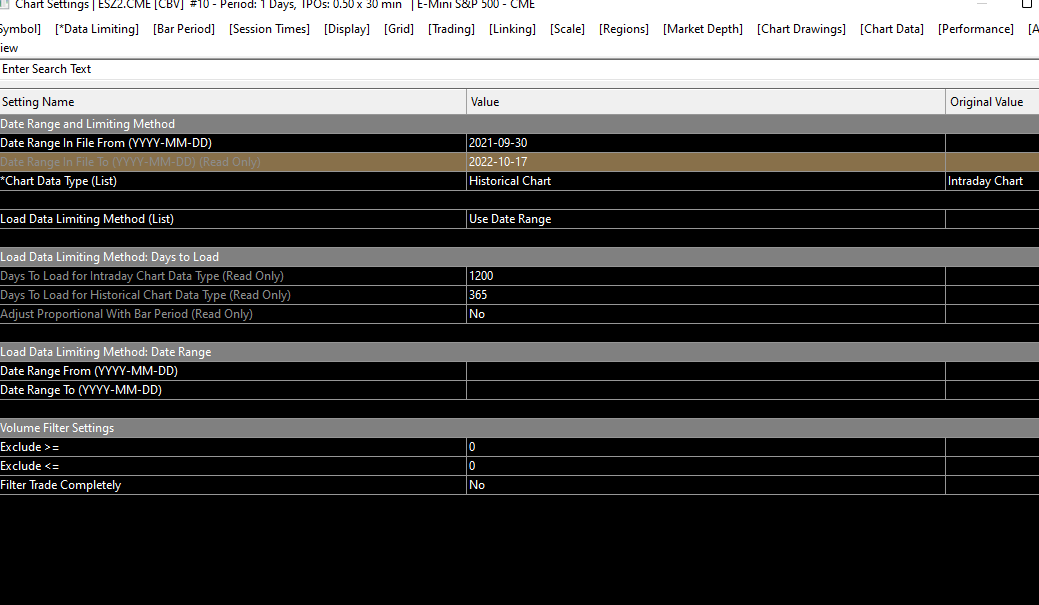Select the Load Data Limiting Method (List) label

click(x=87, y=219)
